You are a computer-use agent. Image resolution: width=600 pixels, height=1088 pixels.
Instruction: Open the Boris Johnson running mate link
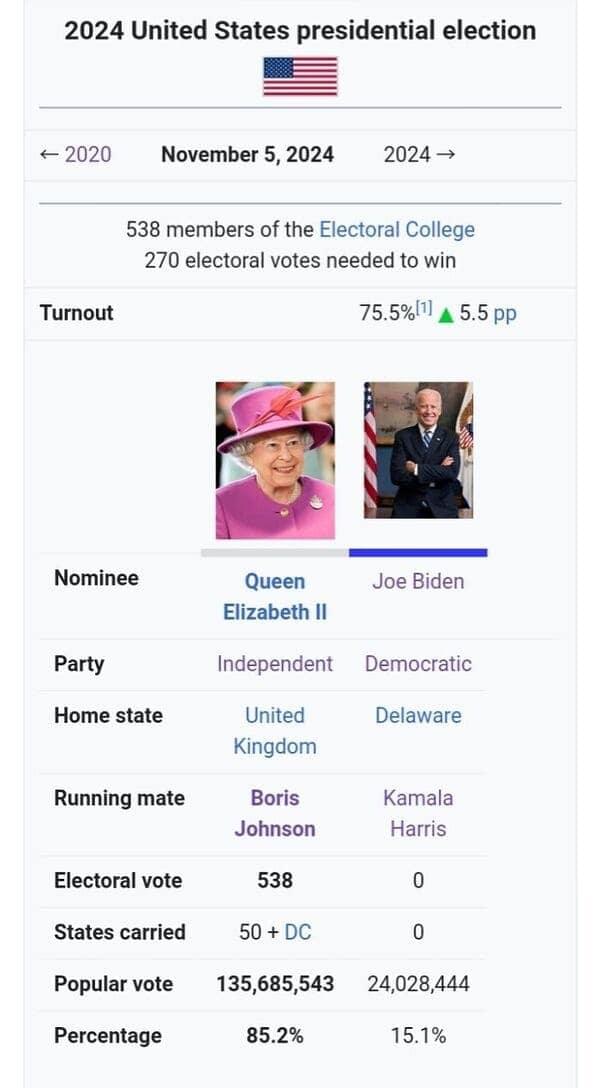[x=275, y=813]
